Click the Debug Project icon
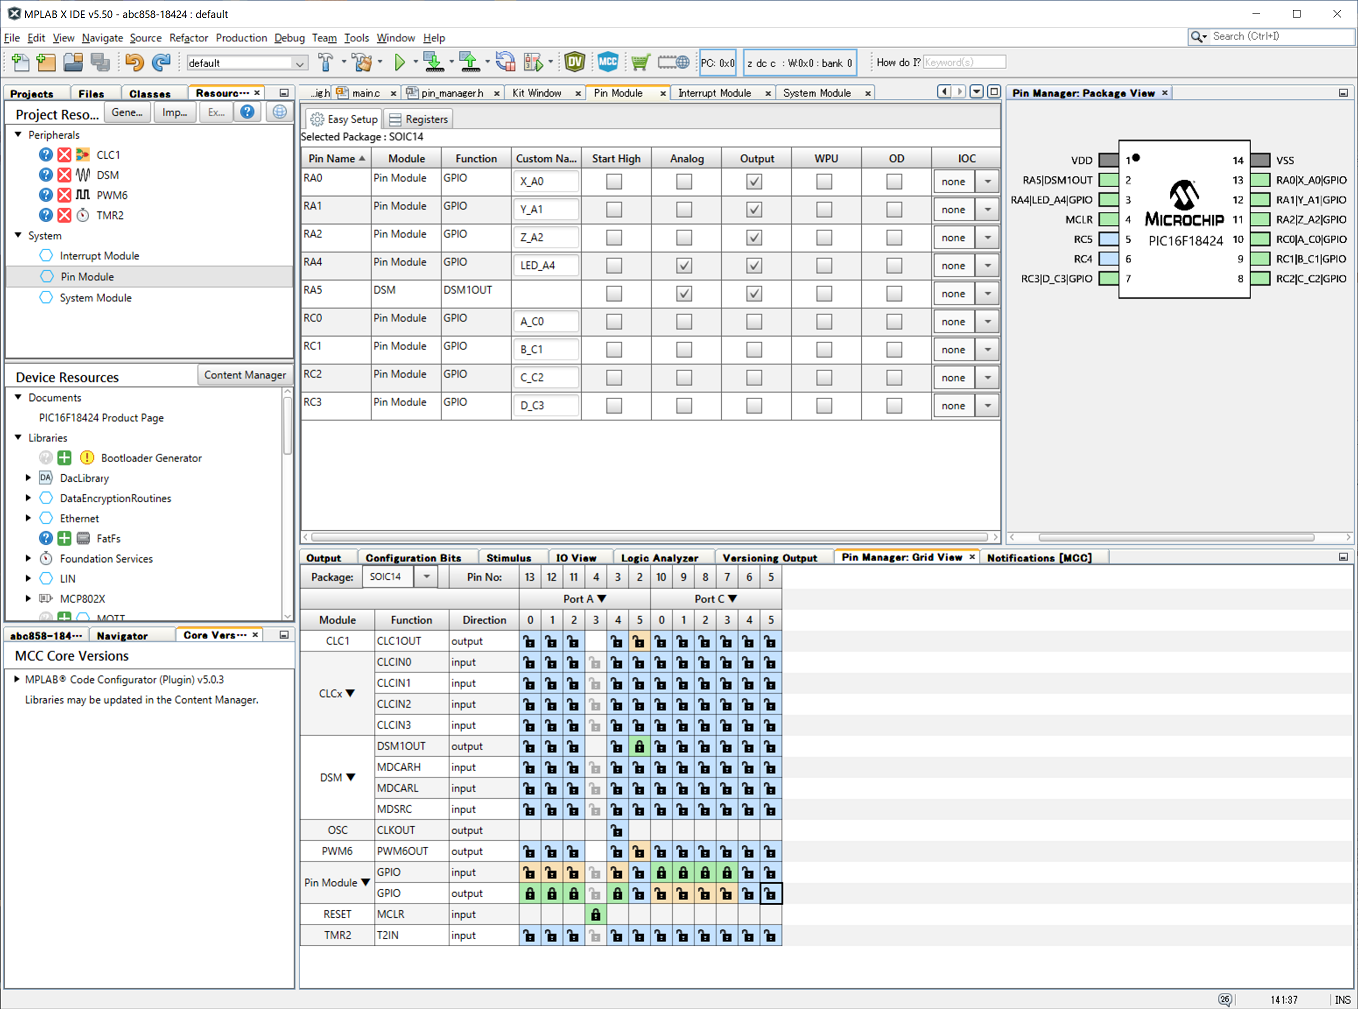1358x1009 pixels. coord(533,62)
